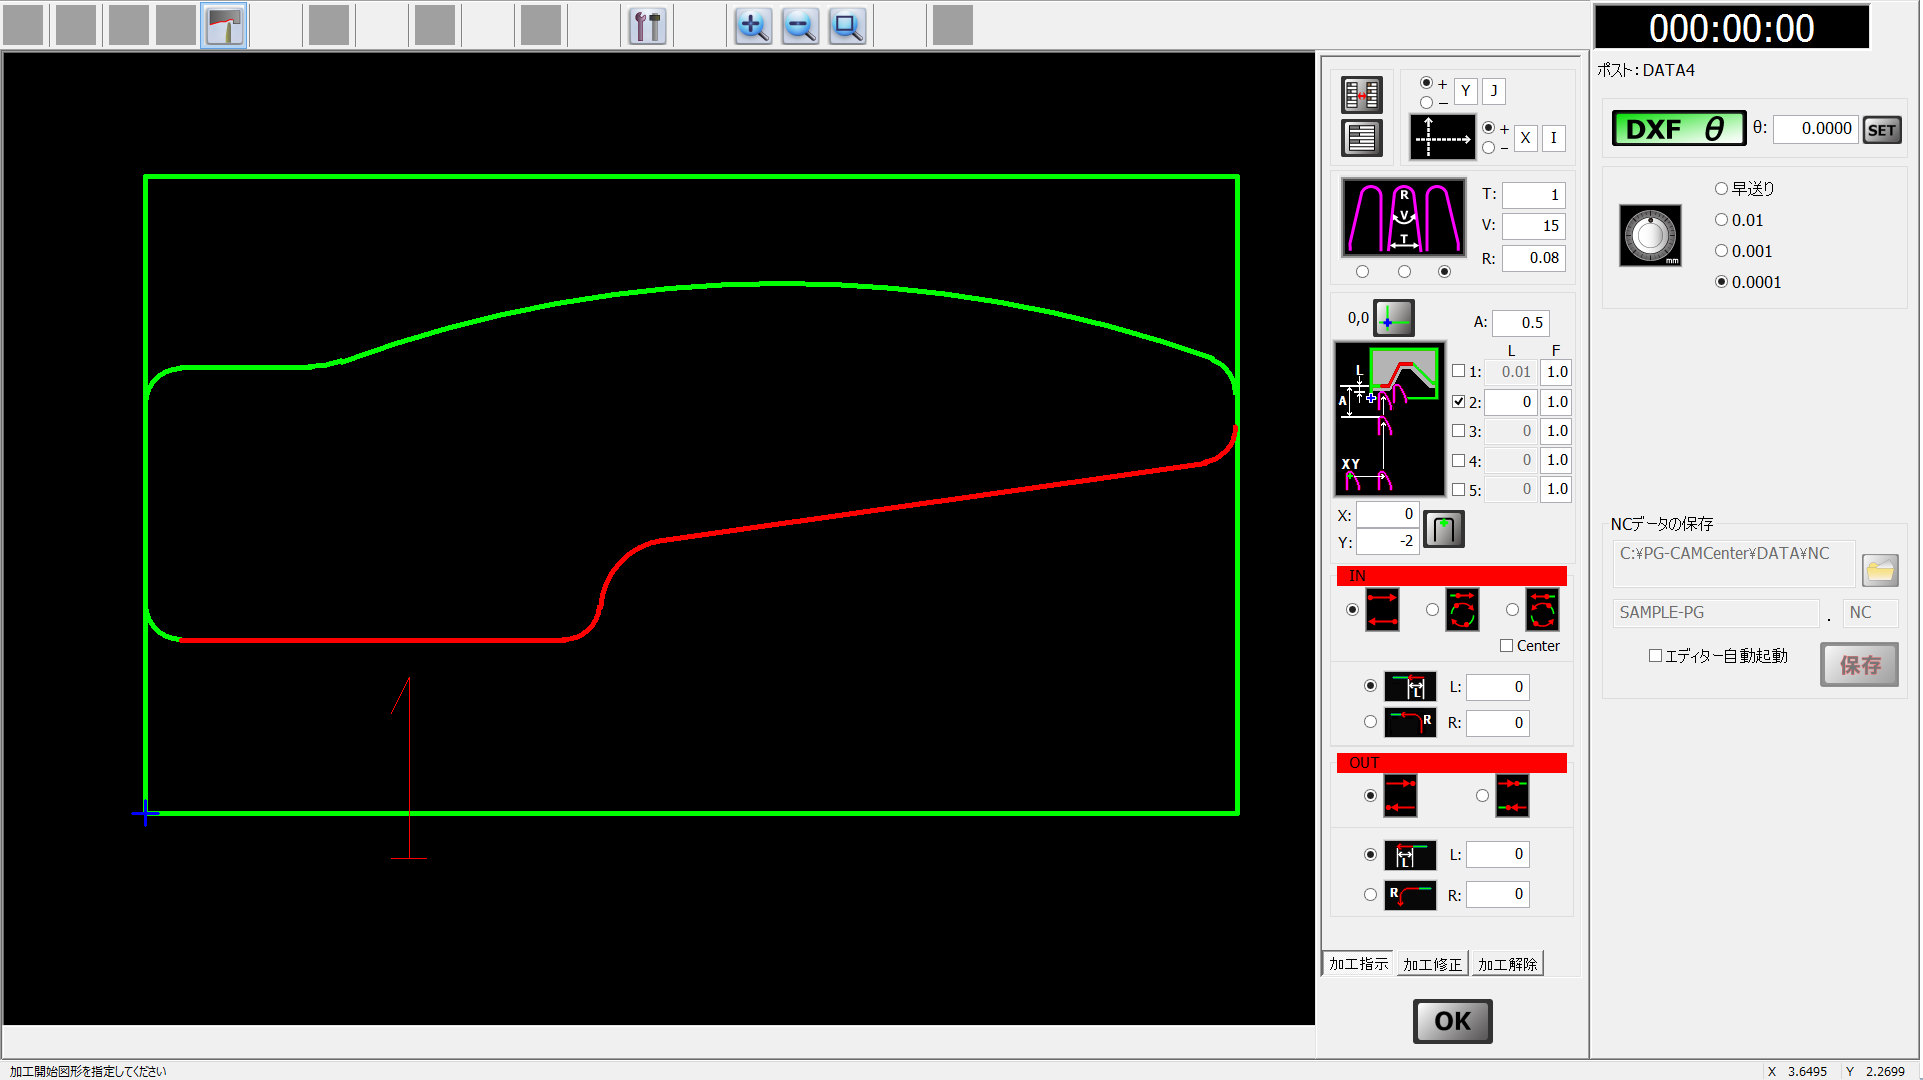1923x1080 pixels.
Task: Check the エディター自動起動 checkbox
Action: pyautogui.click(x=1655, y=656)
